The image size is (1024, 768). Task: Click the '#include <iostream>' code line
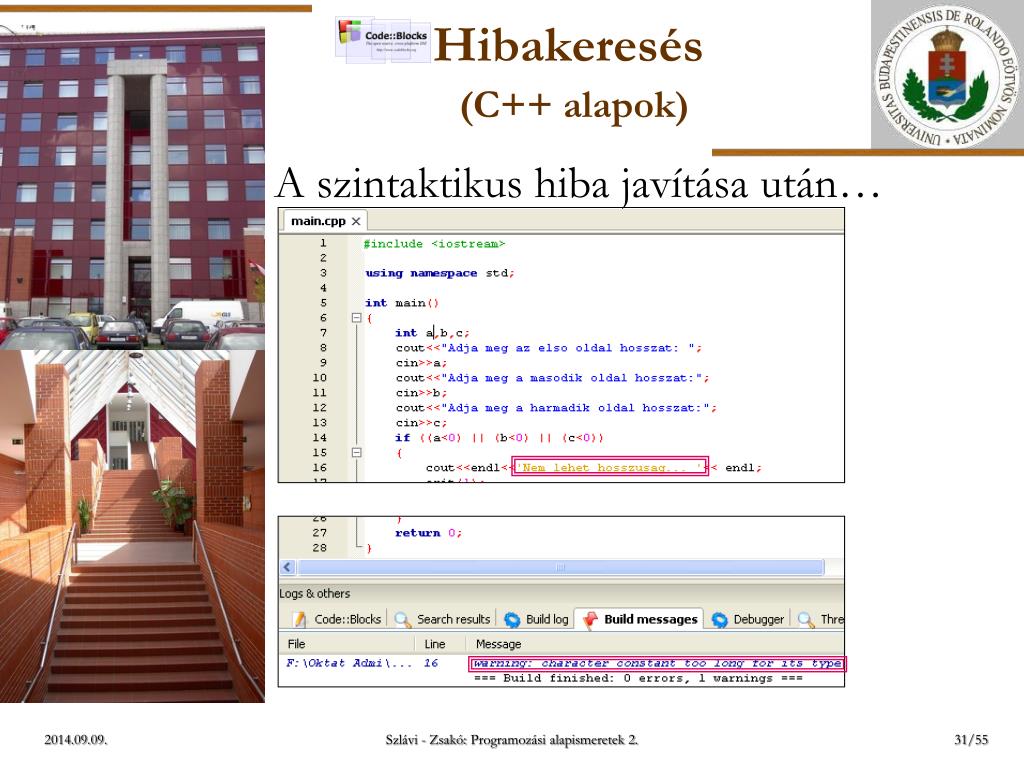point(434,244)
